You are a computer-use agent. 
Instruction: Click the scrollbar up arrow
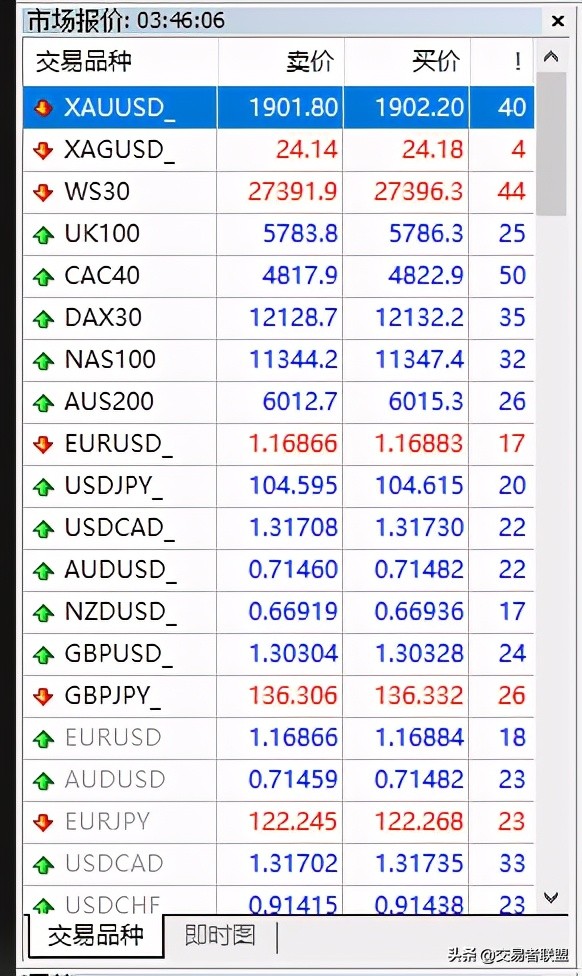pos(550,57)
